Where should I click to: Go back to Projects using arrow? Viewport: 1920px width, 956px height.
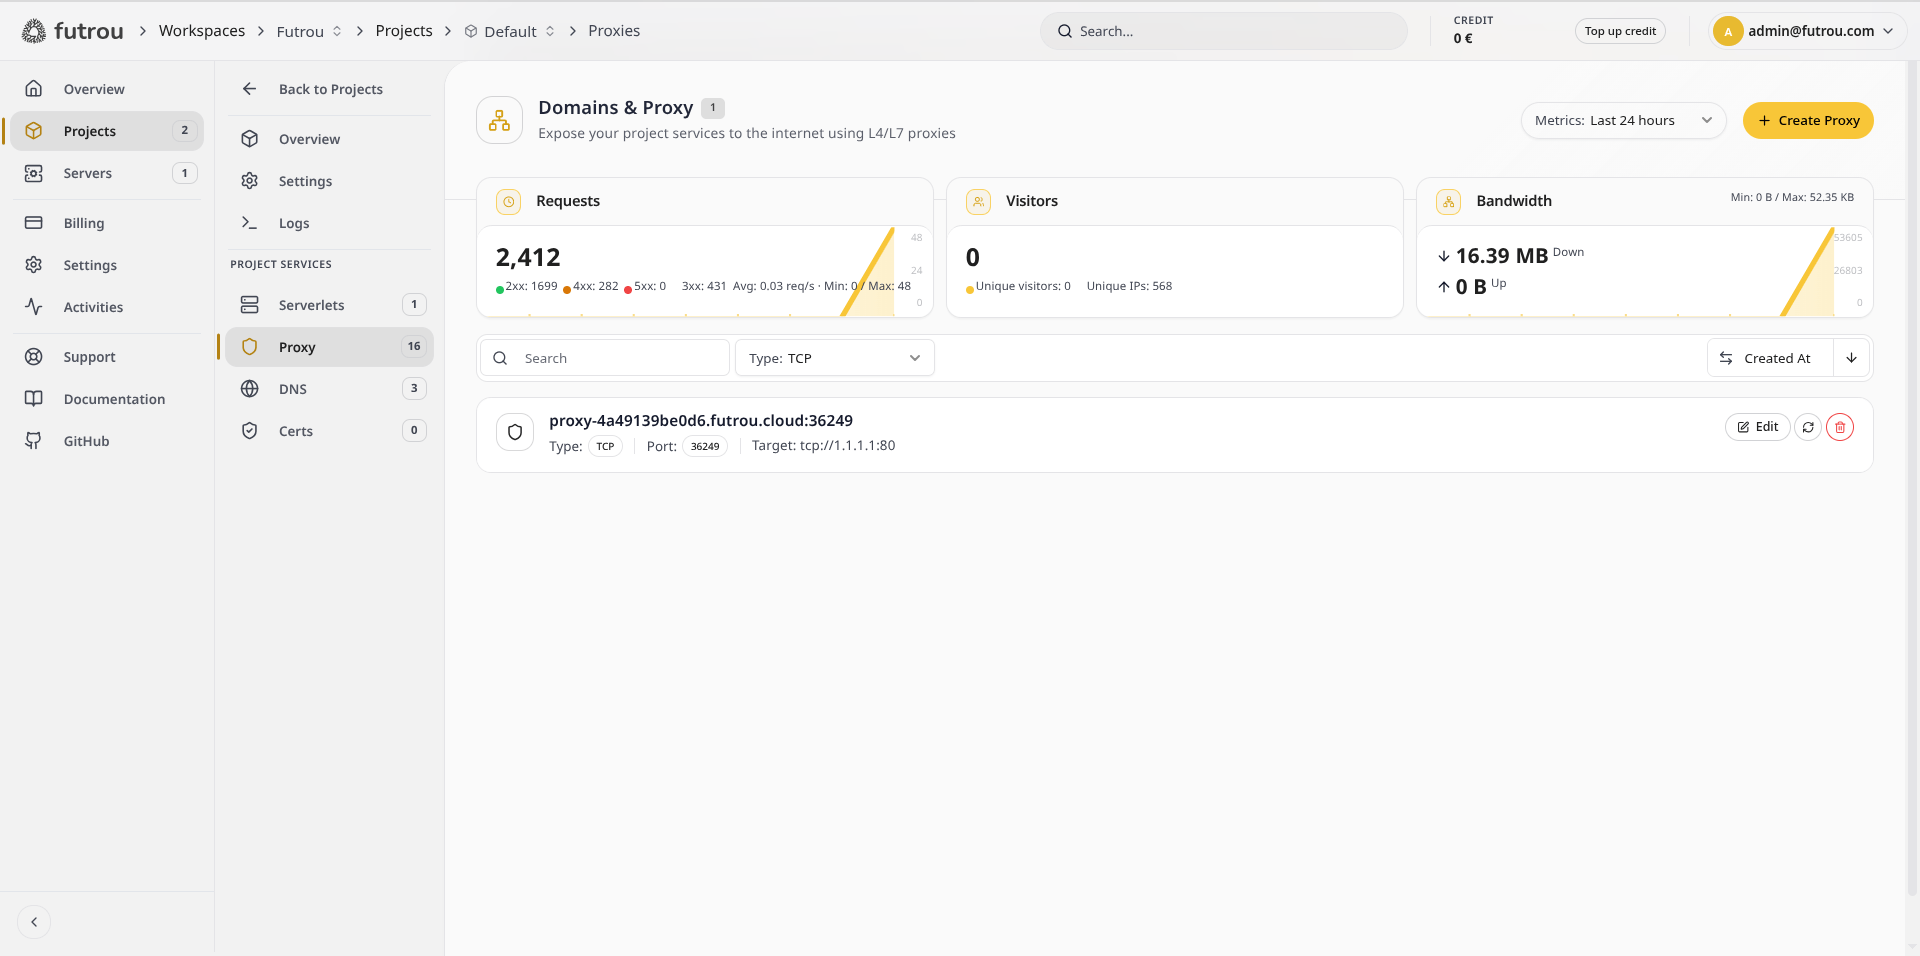coord(329,89)
